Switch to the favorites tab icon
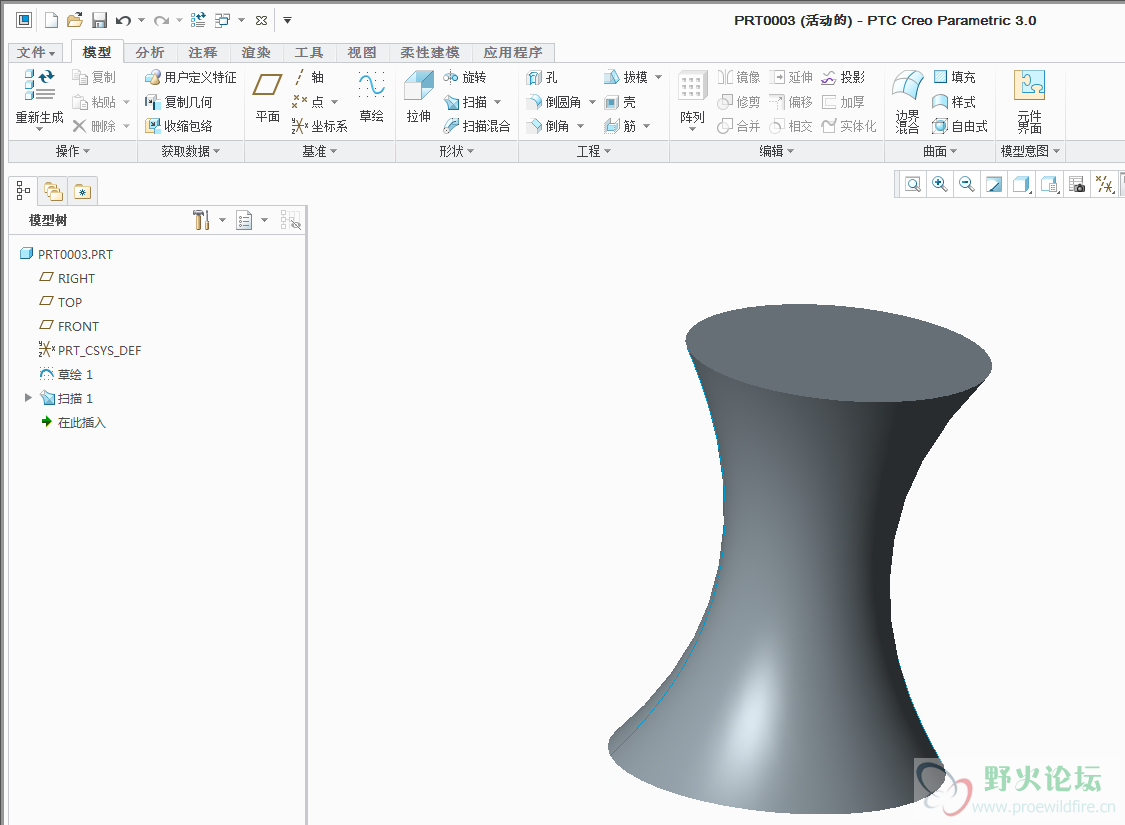The image size is (1125, 825). [83, 192]
